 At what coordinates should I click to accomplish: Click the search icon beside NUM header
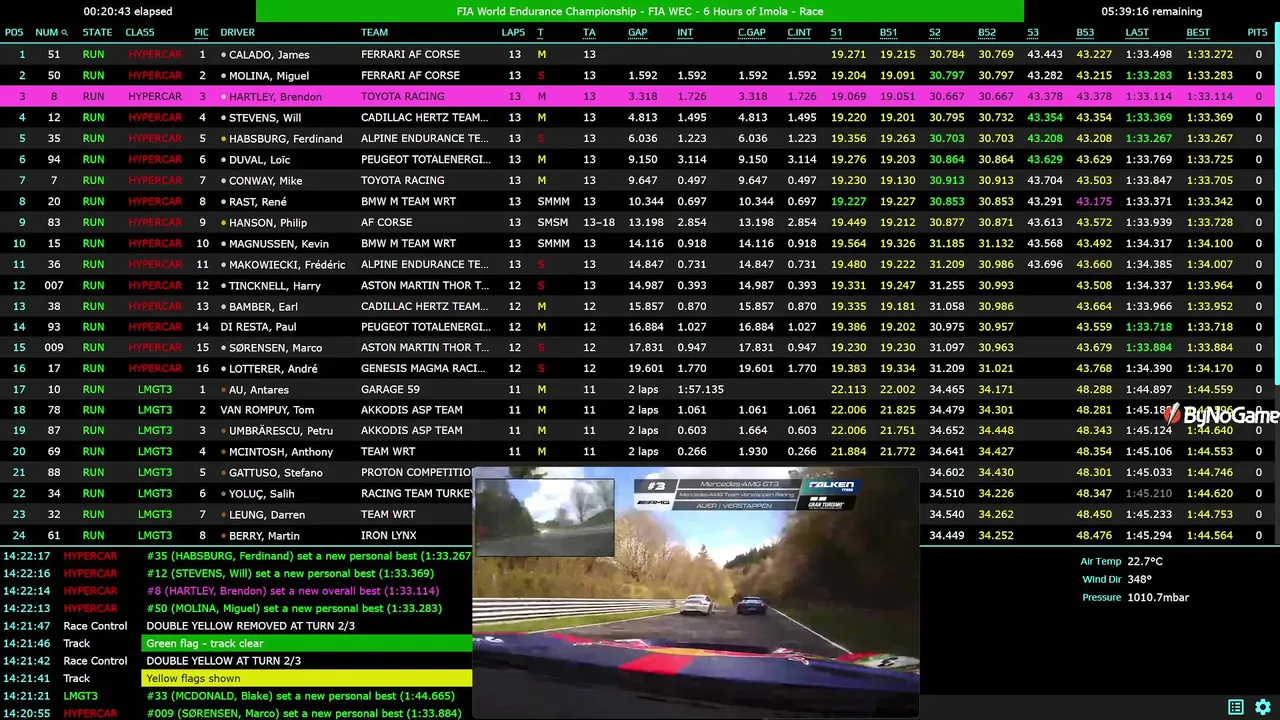coord(65,33)
